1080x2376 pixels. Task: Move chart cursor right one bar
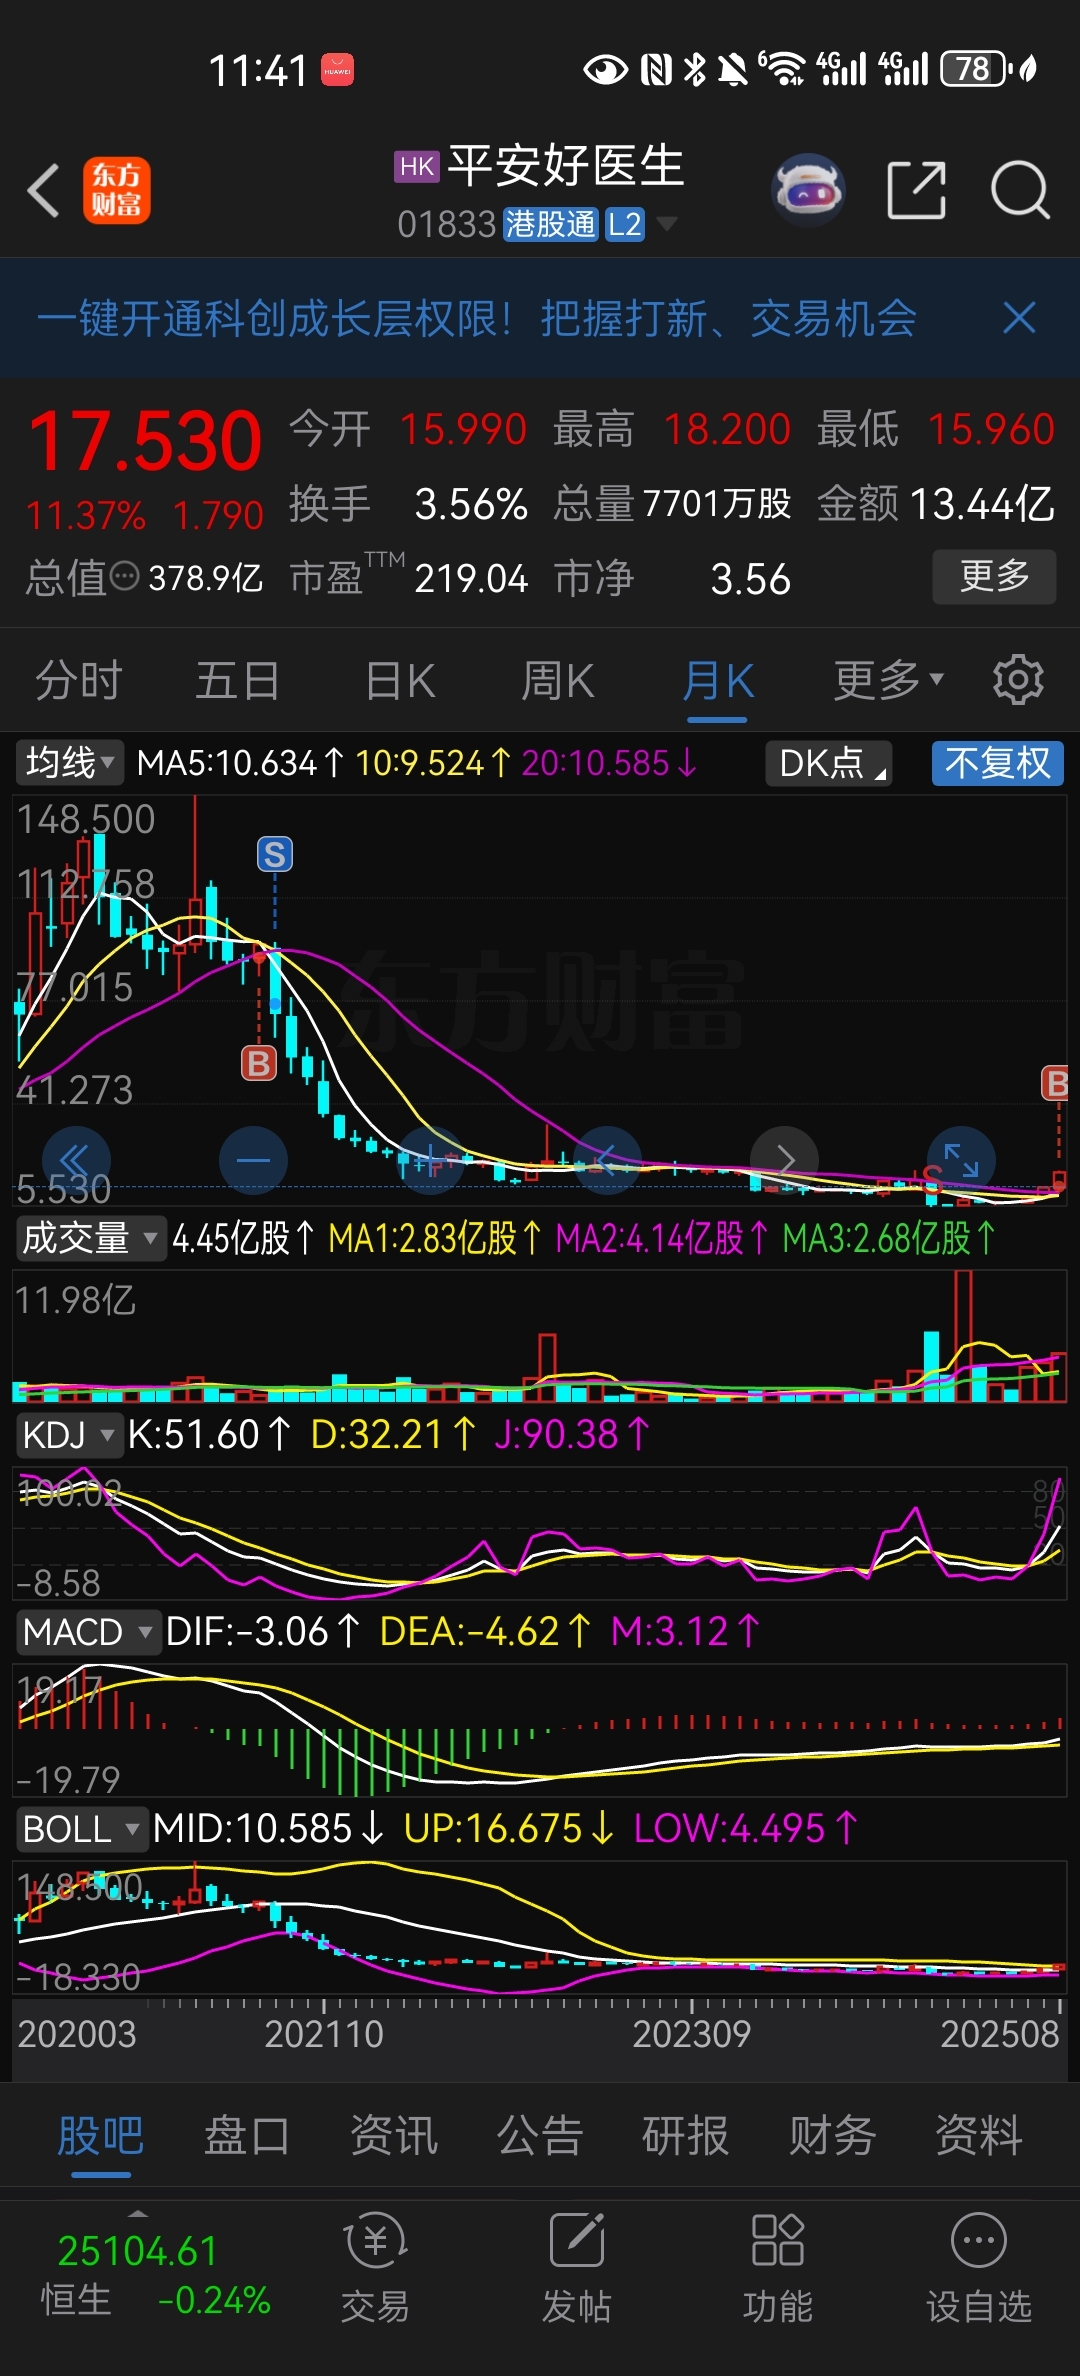[x=784, y=1160]
